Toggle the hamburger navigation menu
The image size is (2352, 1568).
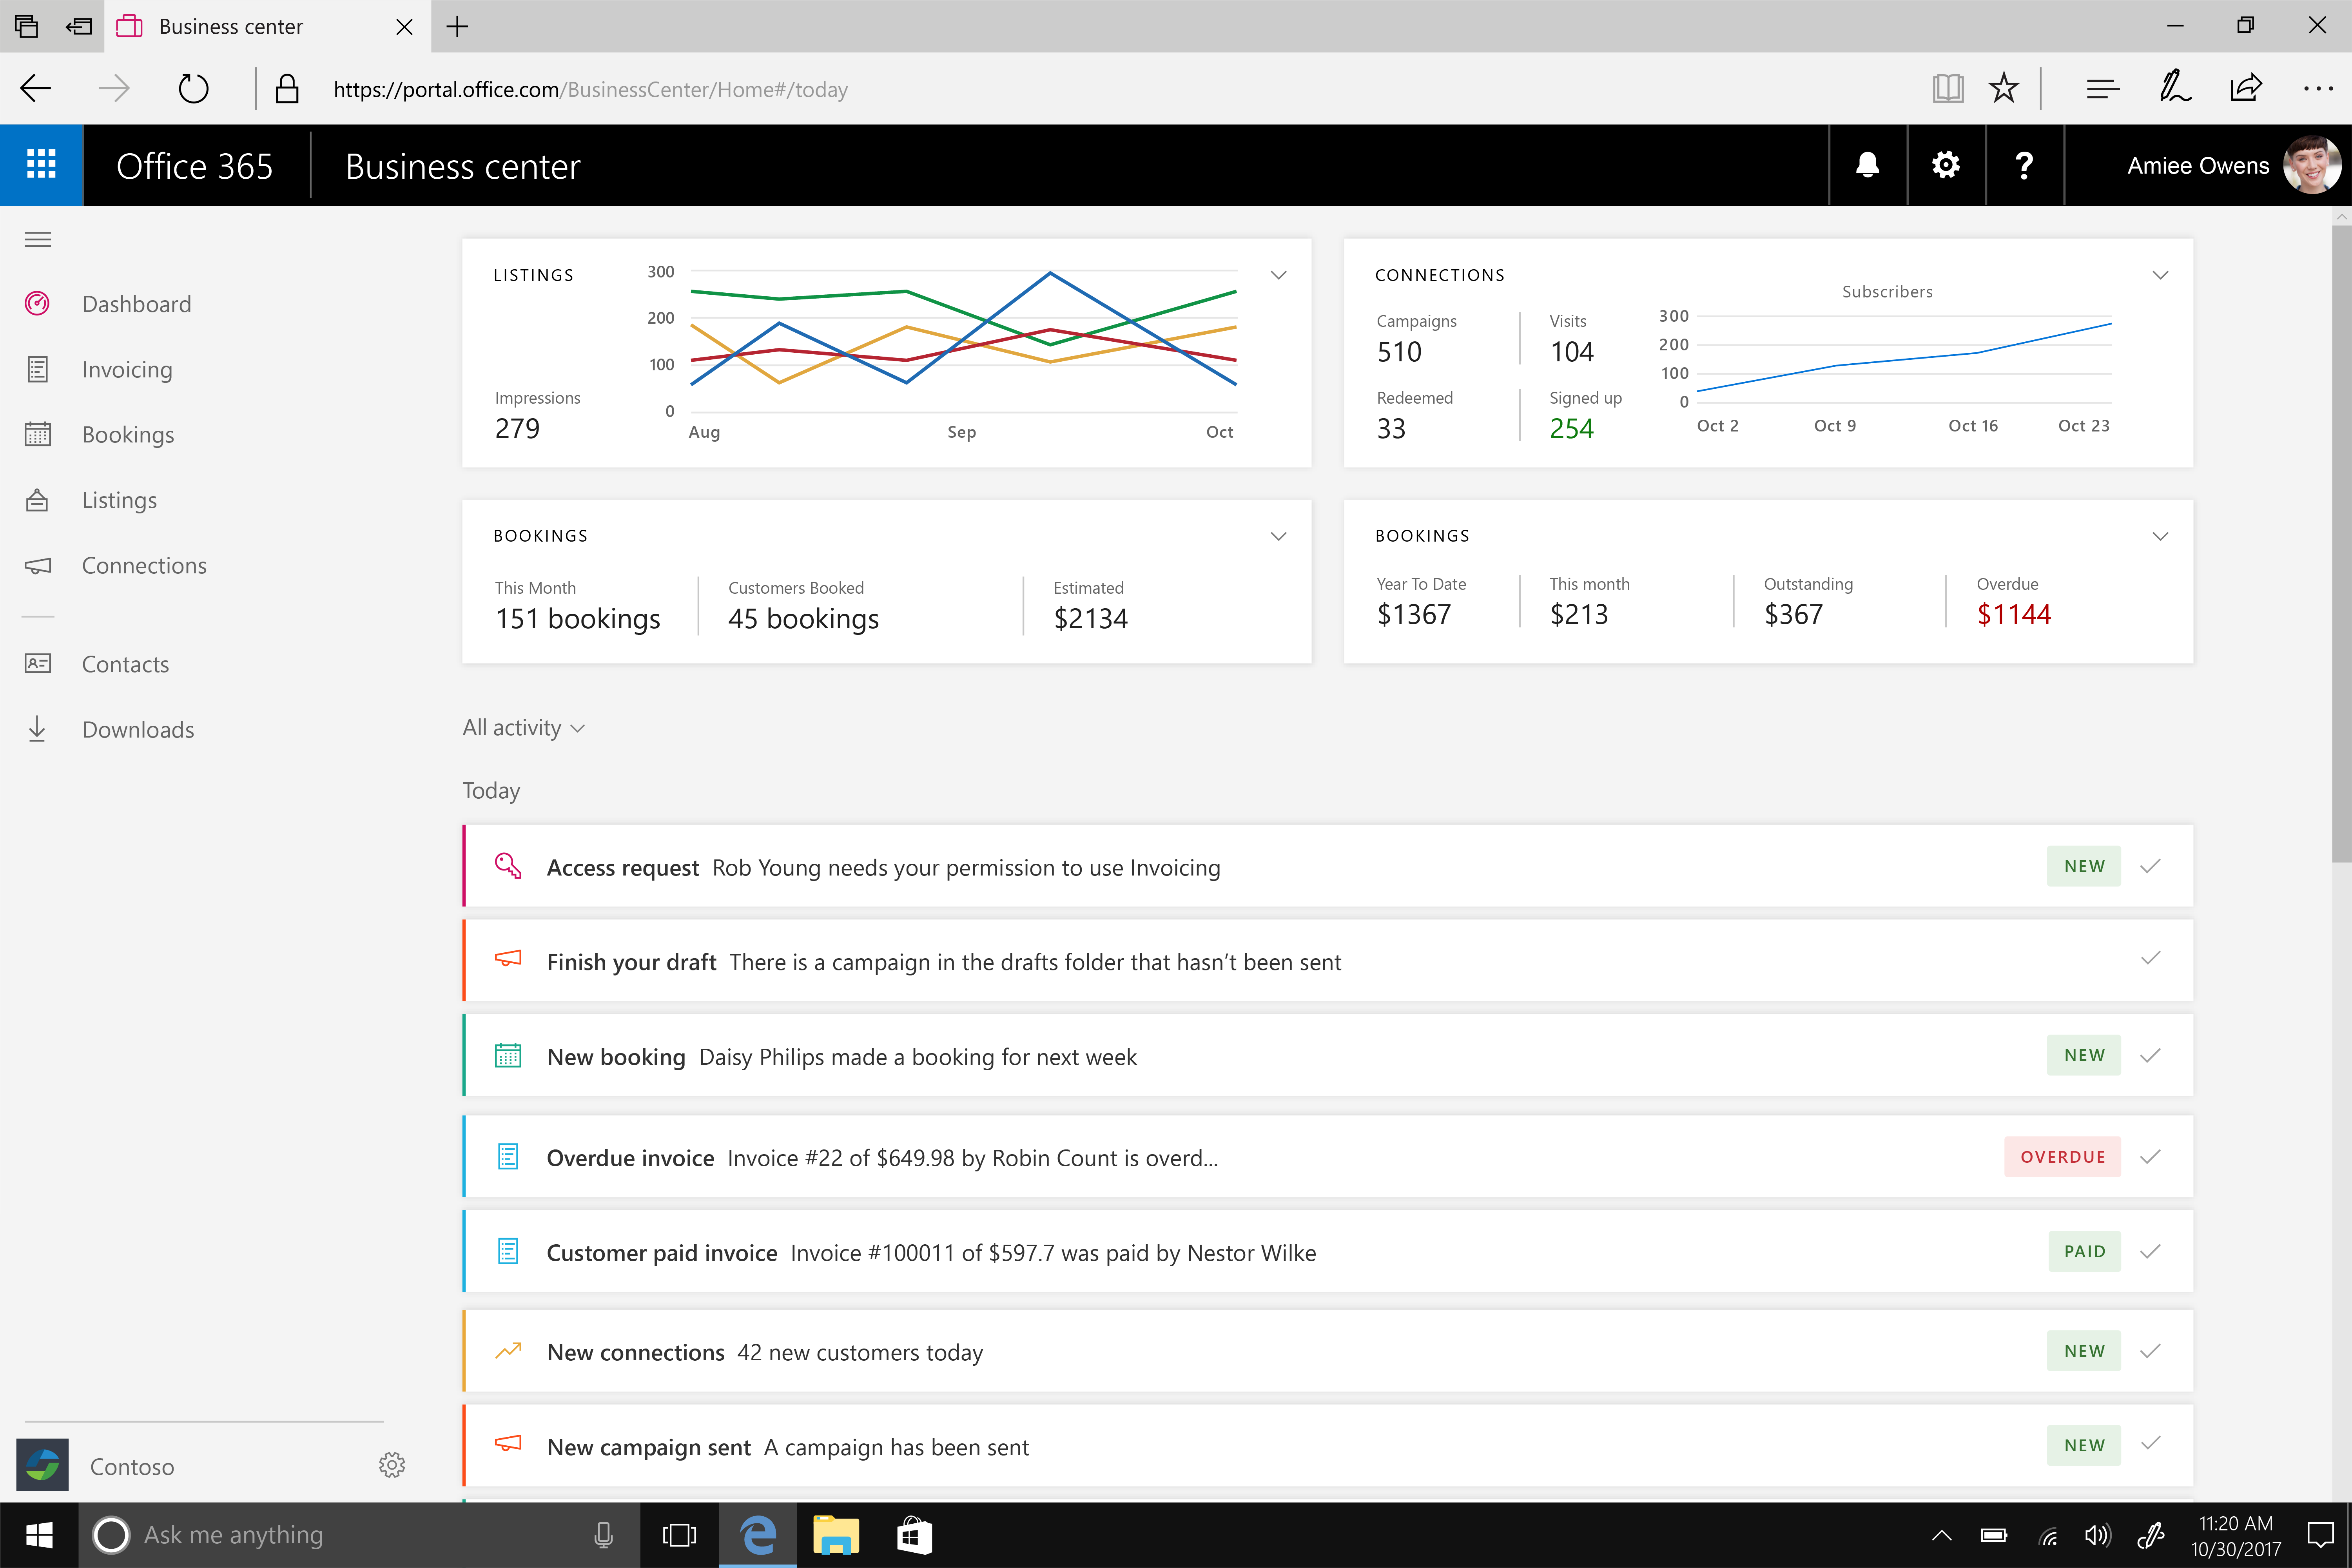pos(38,240)
